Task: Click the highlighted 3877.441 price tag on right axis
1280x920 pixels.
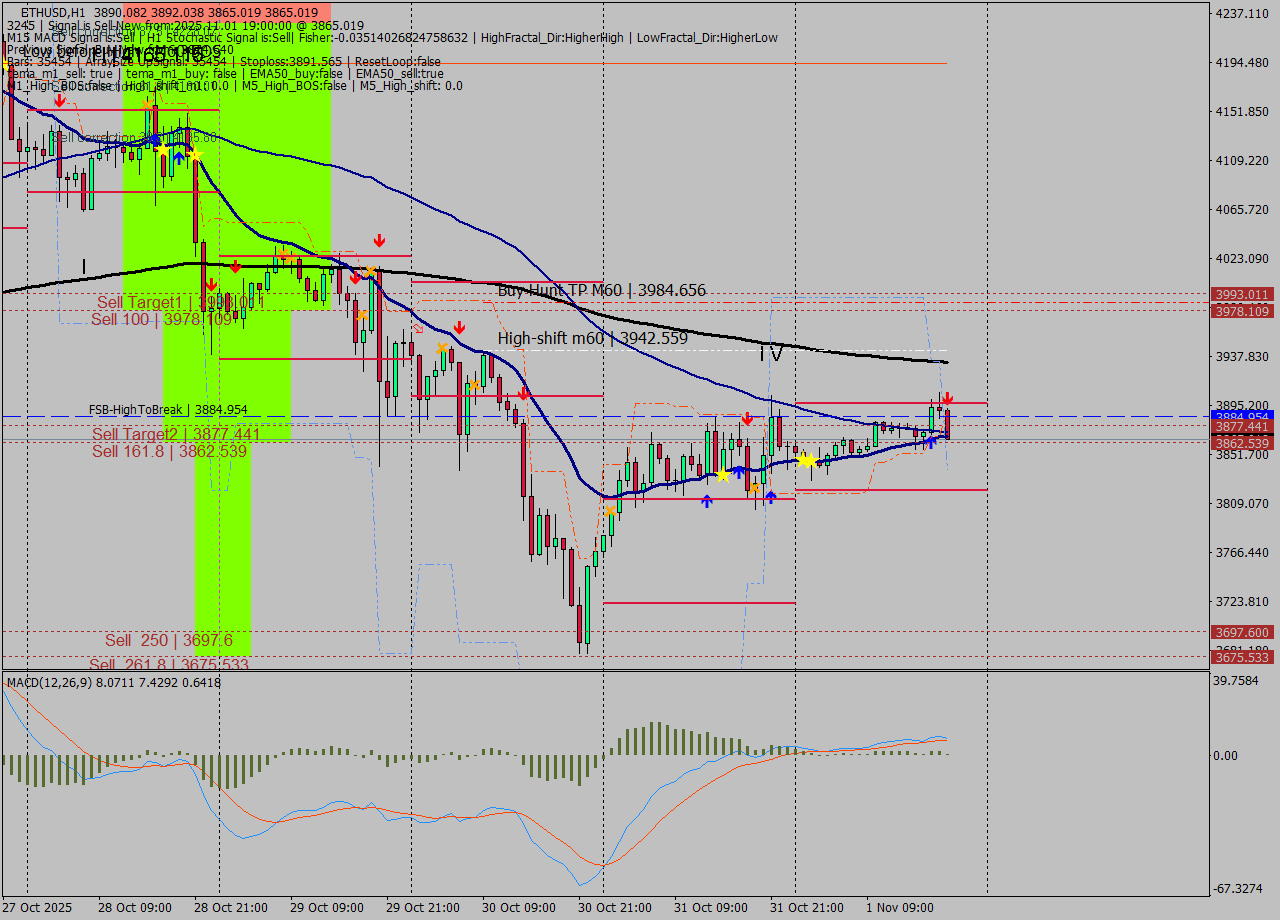Action: click(x=1244, y=426)
